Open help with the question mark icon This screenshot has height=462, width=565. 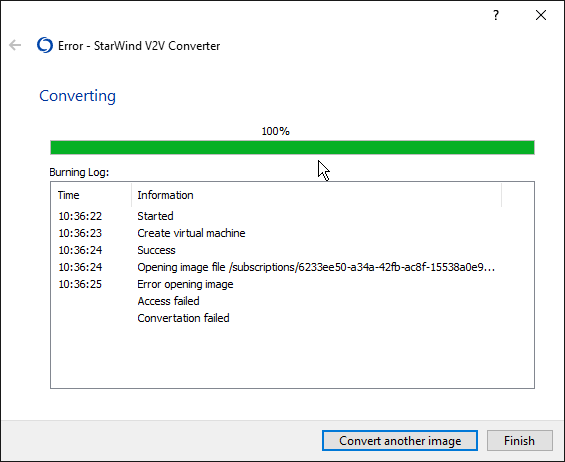point(496,15)
